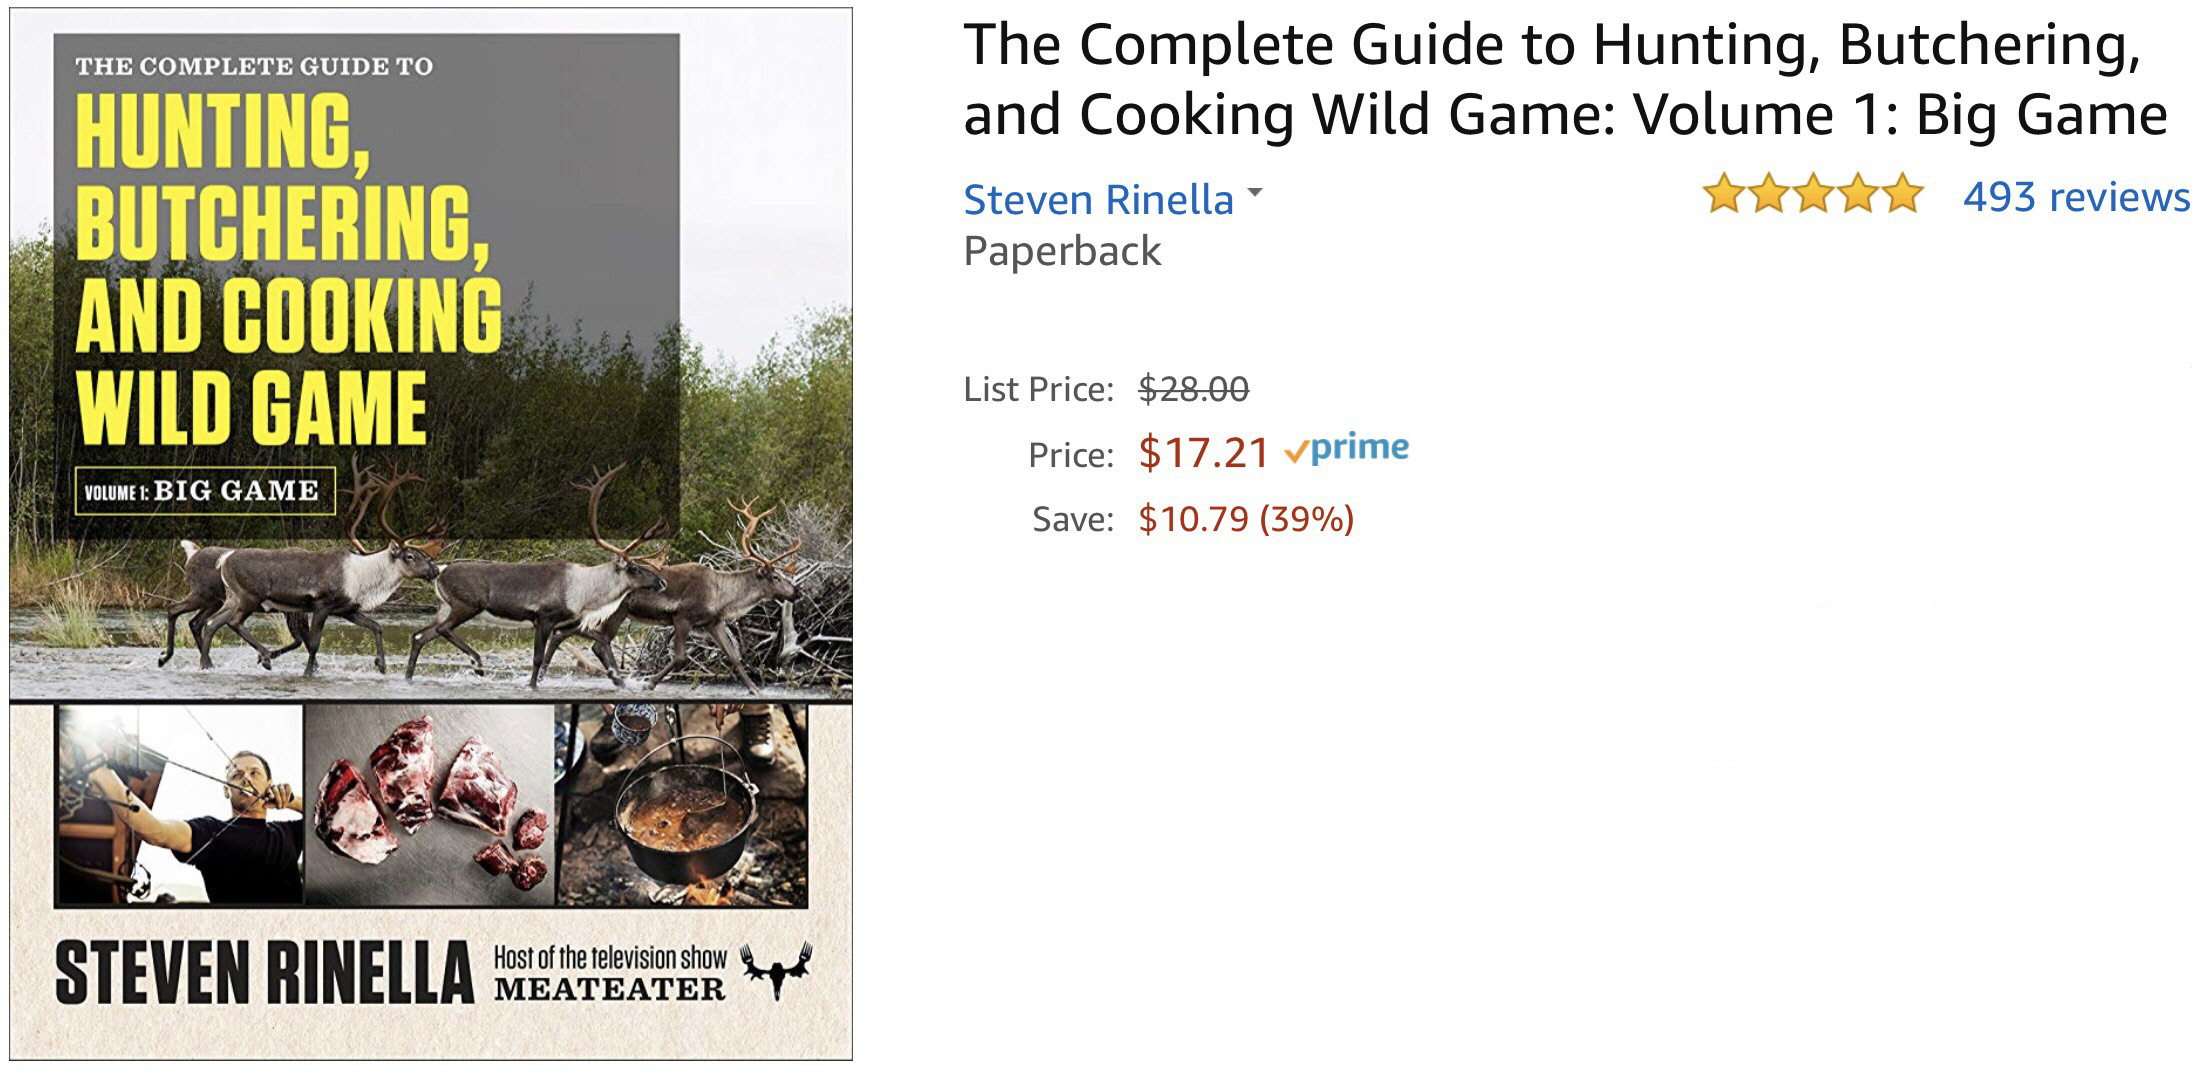Expand the dropdown arrow beside the author name

(x=1256, y=192)
